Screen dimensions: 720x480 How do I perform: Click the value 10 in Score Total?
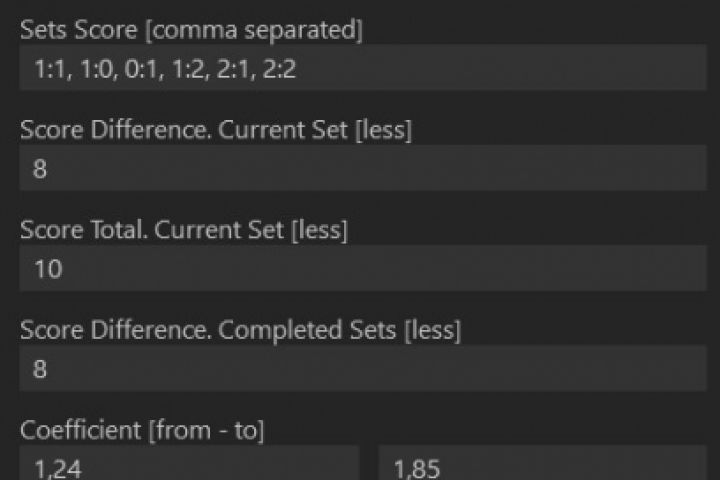tap(47, 269)
